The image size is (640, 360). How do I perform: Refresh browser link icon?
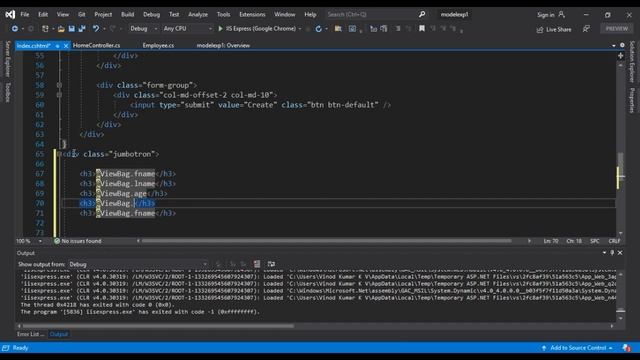318,29
